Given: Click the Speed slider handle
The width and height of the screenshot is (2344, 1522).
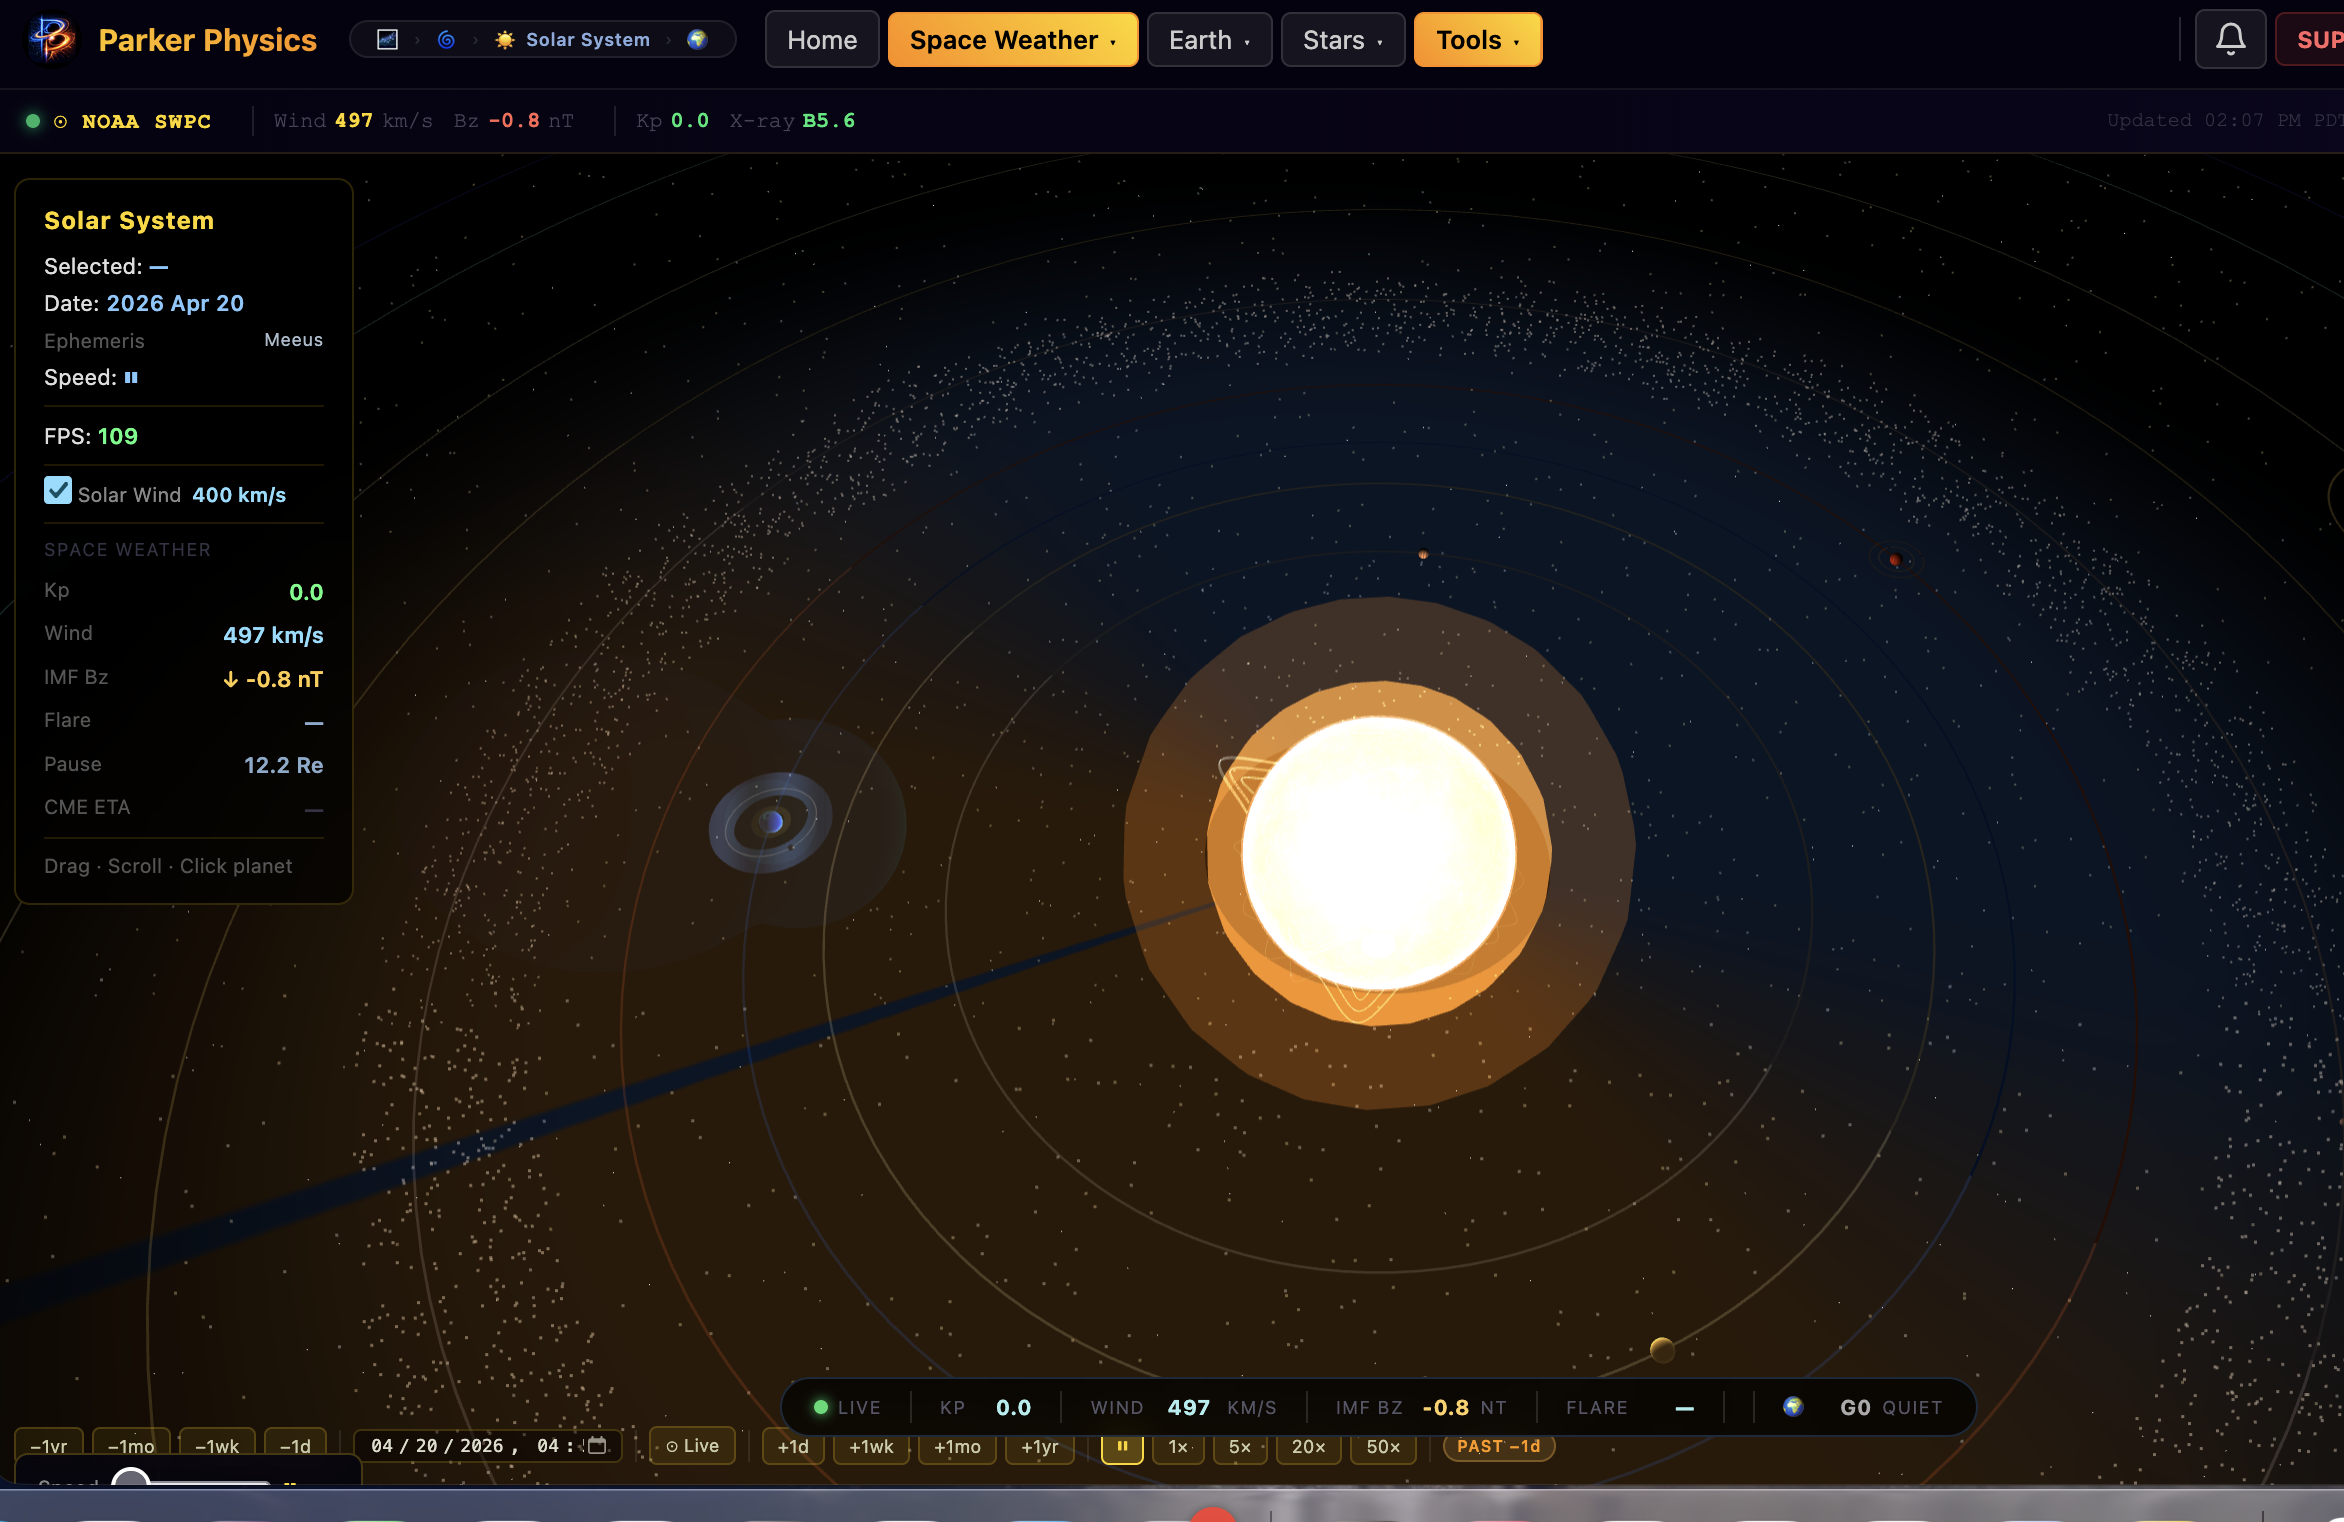Looking at the screenshot, I should [x=131, y=1479].
